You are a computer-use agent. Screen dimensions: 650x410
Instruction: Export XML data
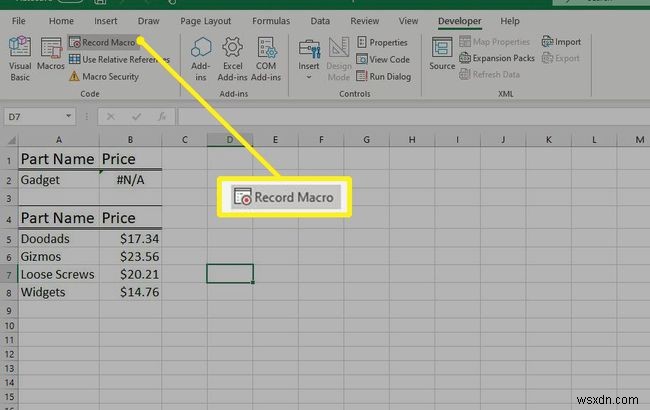point(560,58)
